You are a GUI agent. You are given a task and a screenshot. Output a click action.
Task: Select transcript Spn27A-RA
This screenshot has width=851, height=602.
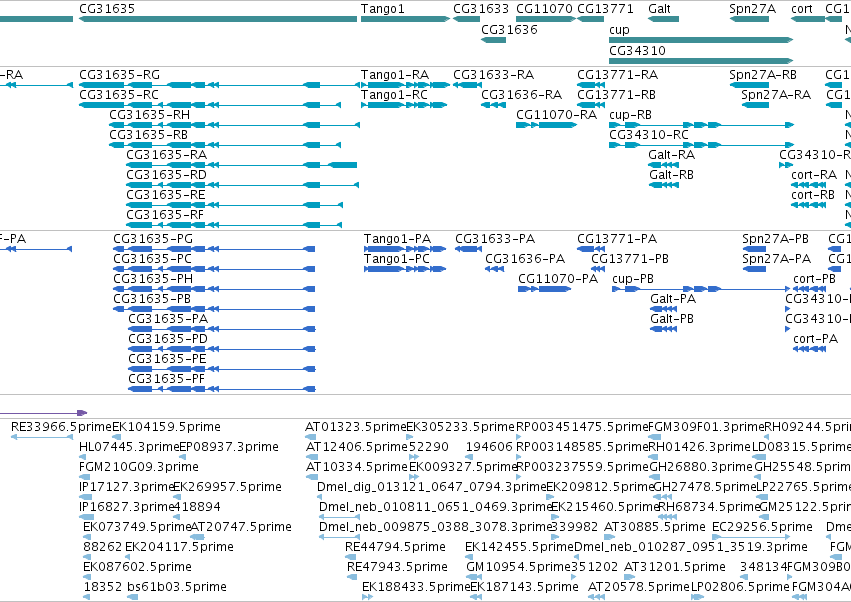pyautogui.click(x=776, y=94)
